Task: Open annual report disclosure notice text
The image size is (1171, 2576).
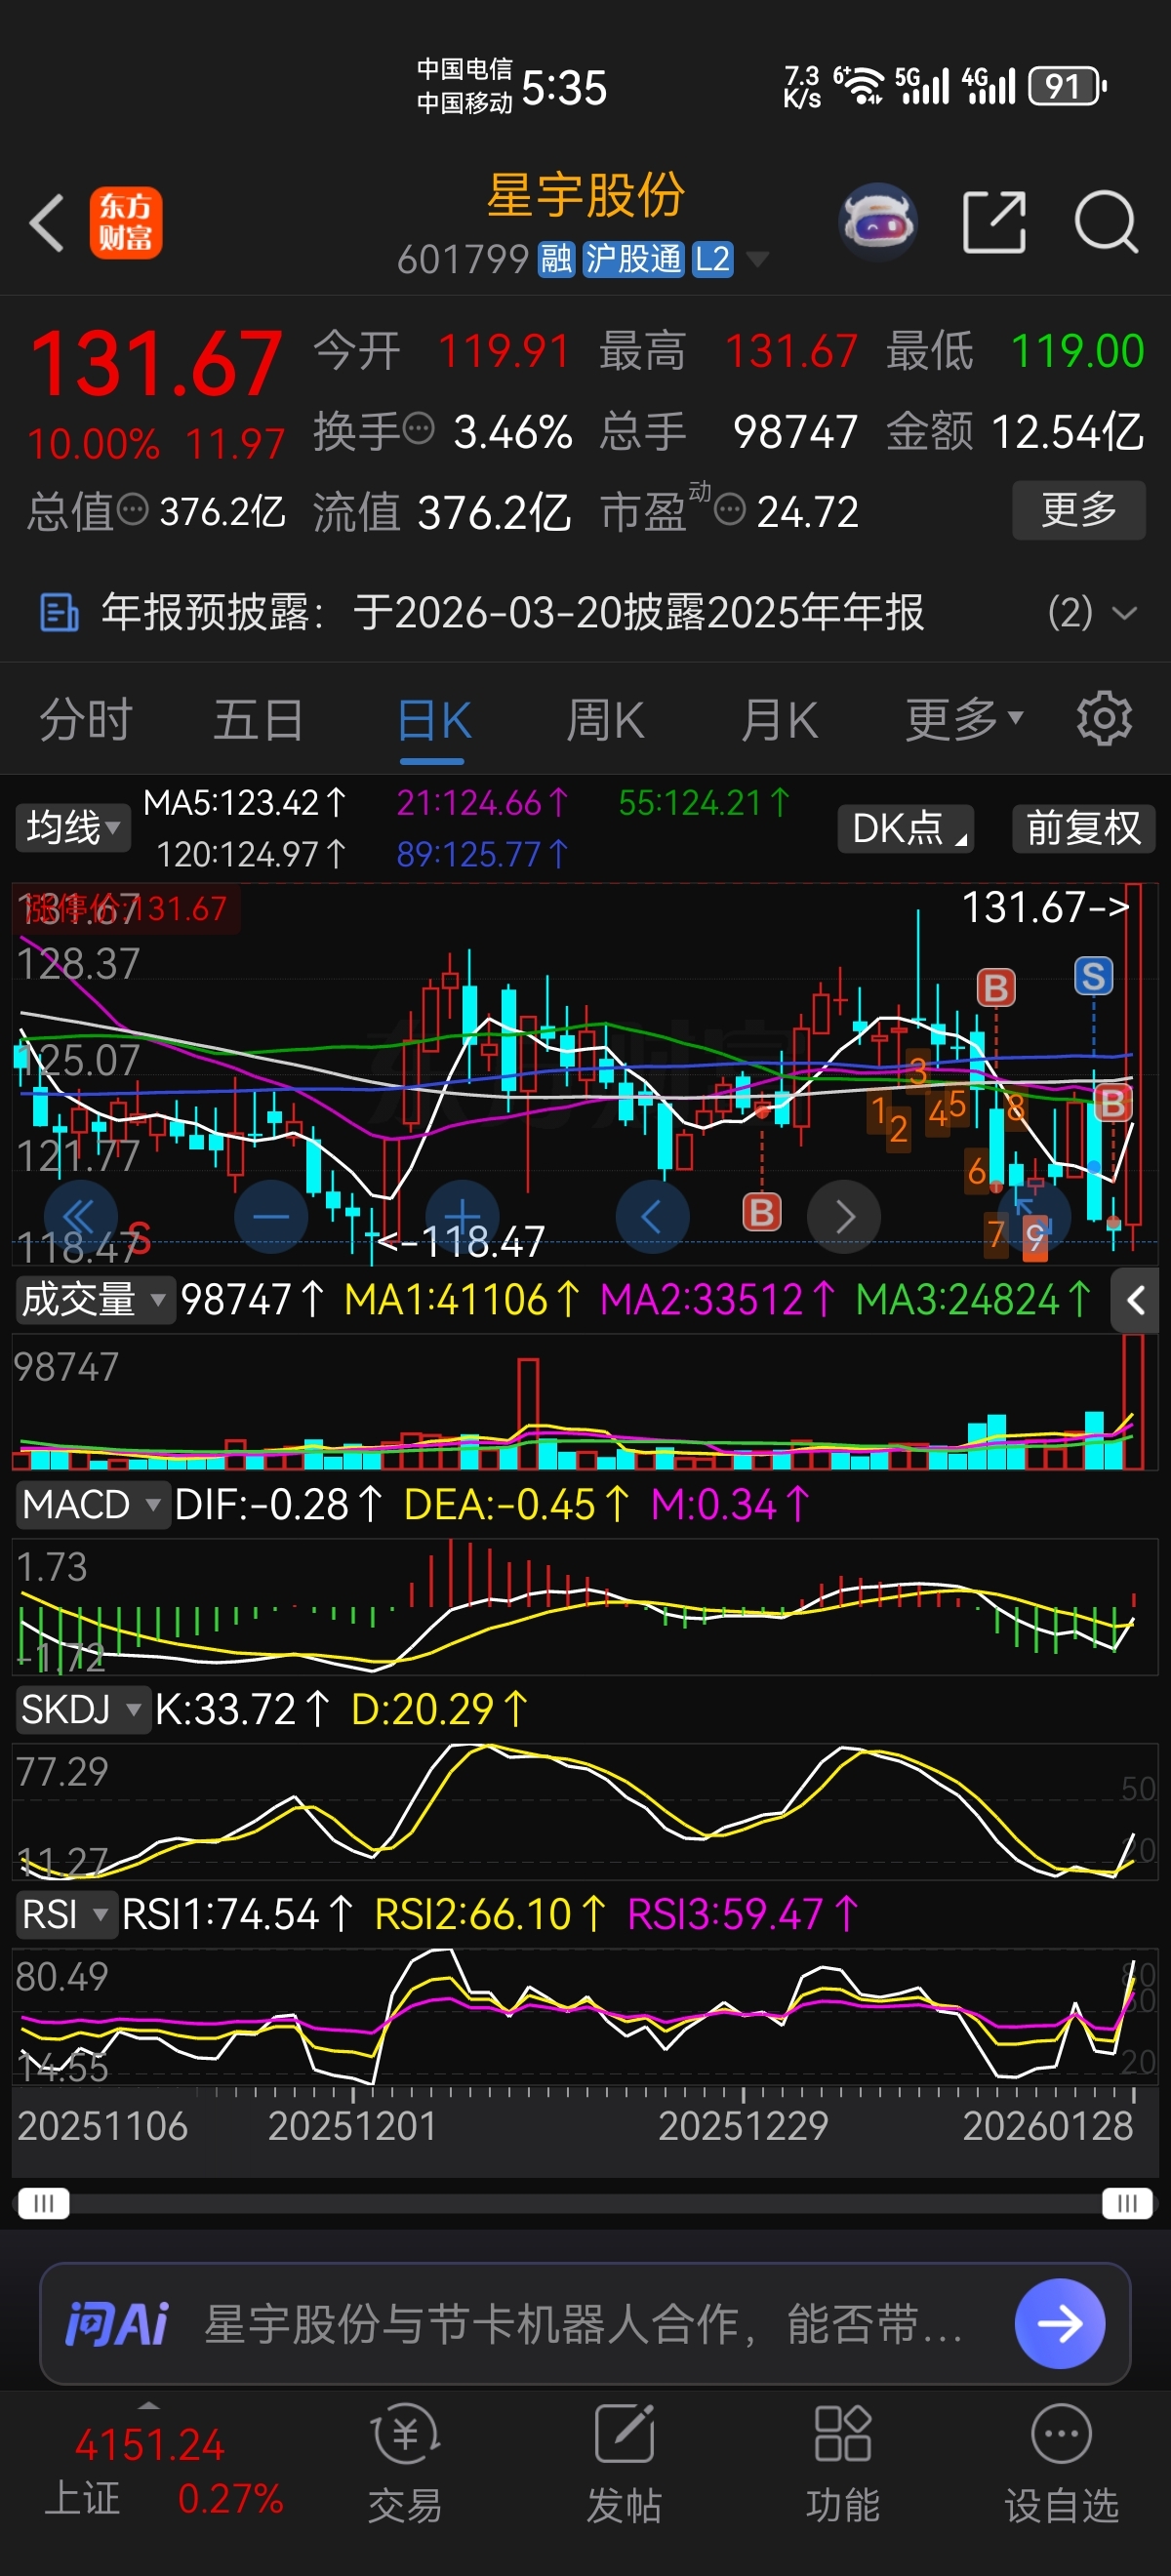Action: (513, 612)
